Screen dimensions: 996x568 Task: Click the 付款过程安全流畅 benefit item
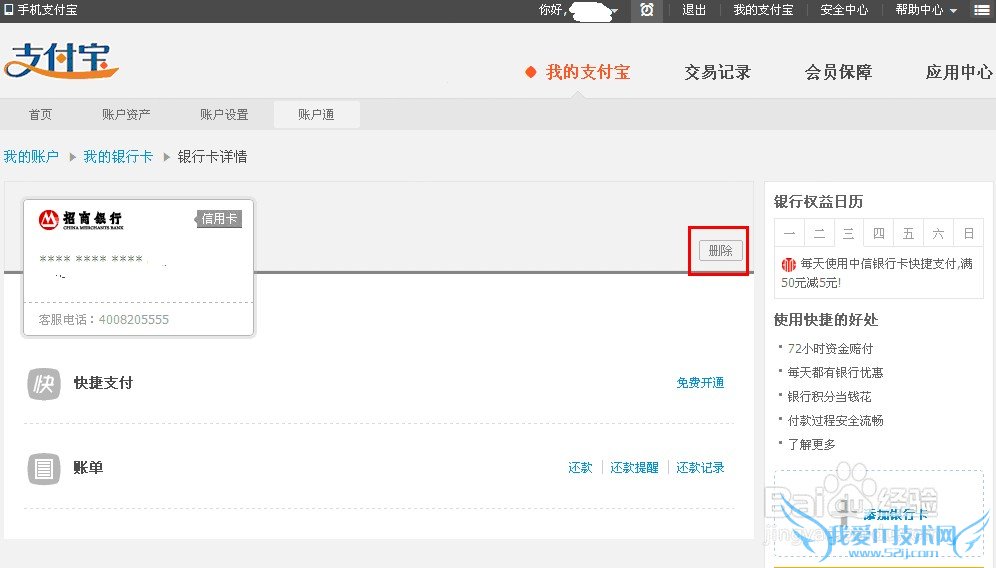click(x=835, y=420)
